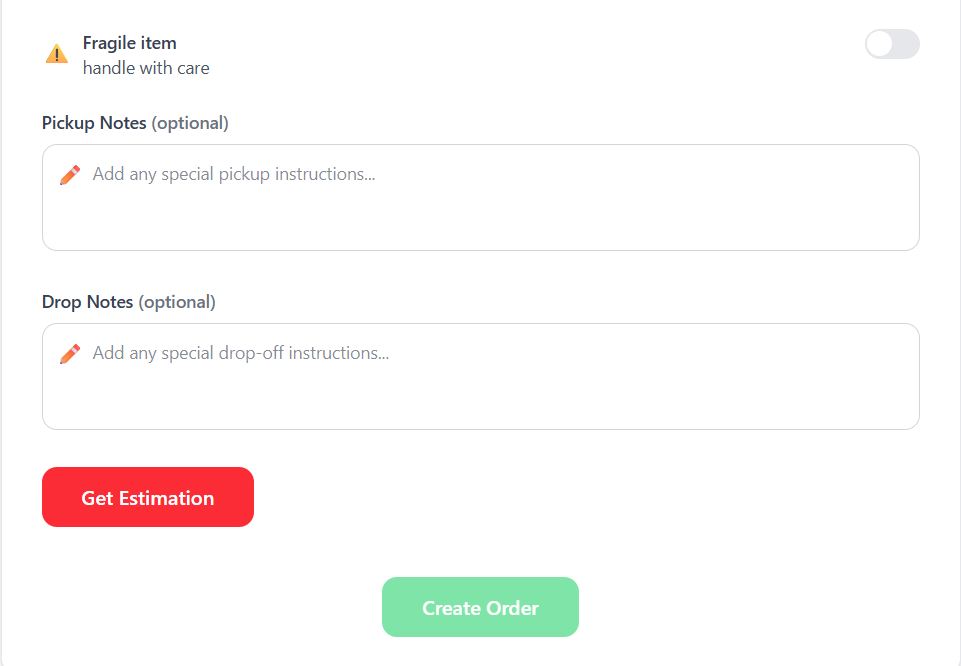Click the green Create Order button
The width and height of the screenshot is (961, 666).
coord(480,607)
